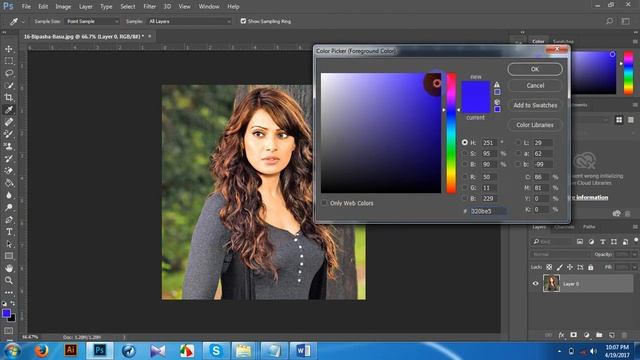Click the foreground color swatch in toolbar

click(x=6, y=313)
